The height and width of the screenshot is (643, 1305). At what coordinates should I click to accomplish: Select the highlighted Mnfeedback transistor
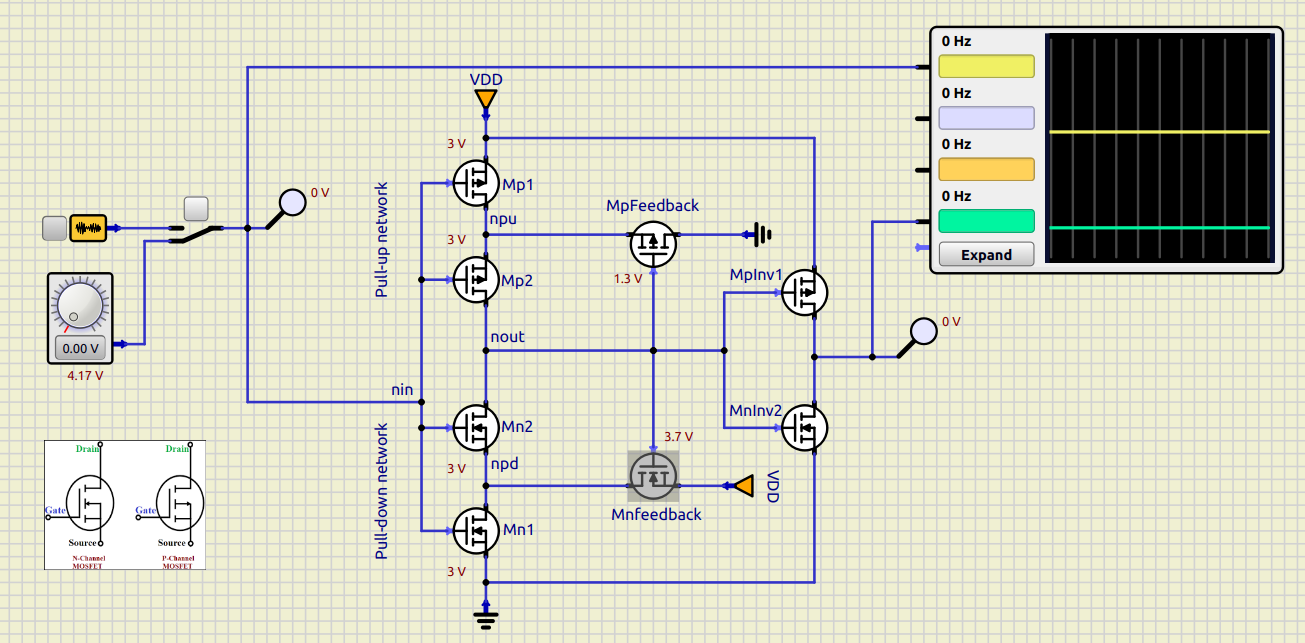point(653,476)
